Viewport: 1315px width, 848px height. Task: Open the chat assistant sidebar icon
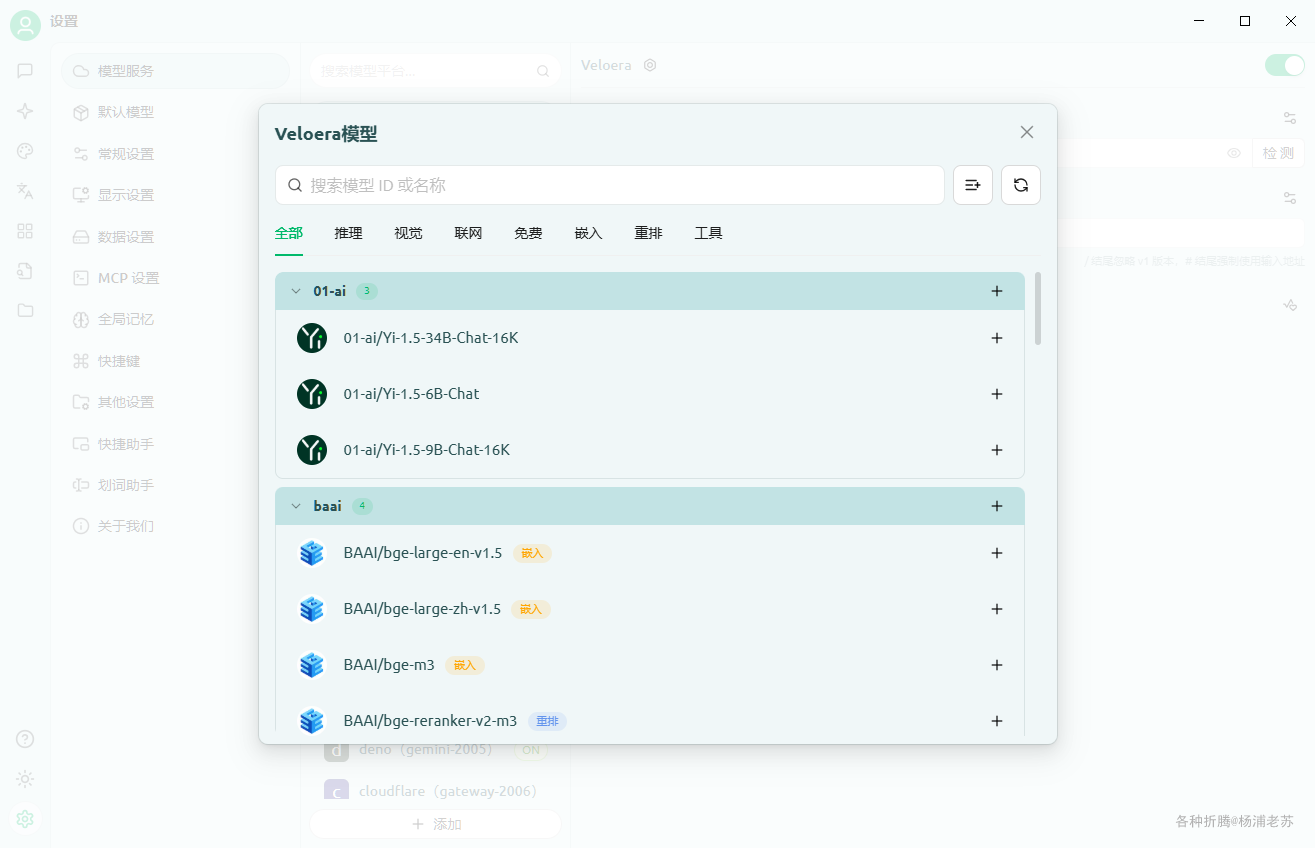tap(25, 71)
